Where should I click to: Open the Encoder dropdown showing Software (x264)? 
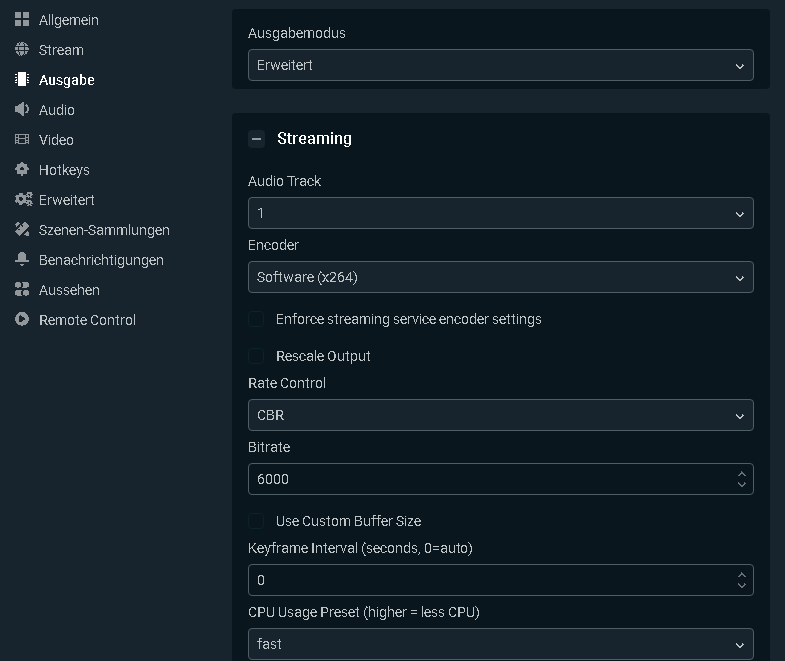500,277
